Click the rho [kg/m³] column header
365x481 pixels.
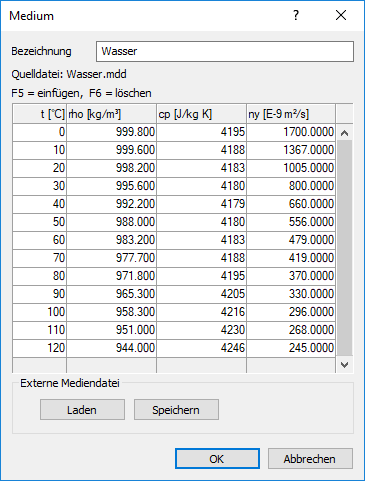click(112, 114)
